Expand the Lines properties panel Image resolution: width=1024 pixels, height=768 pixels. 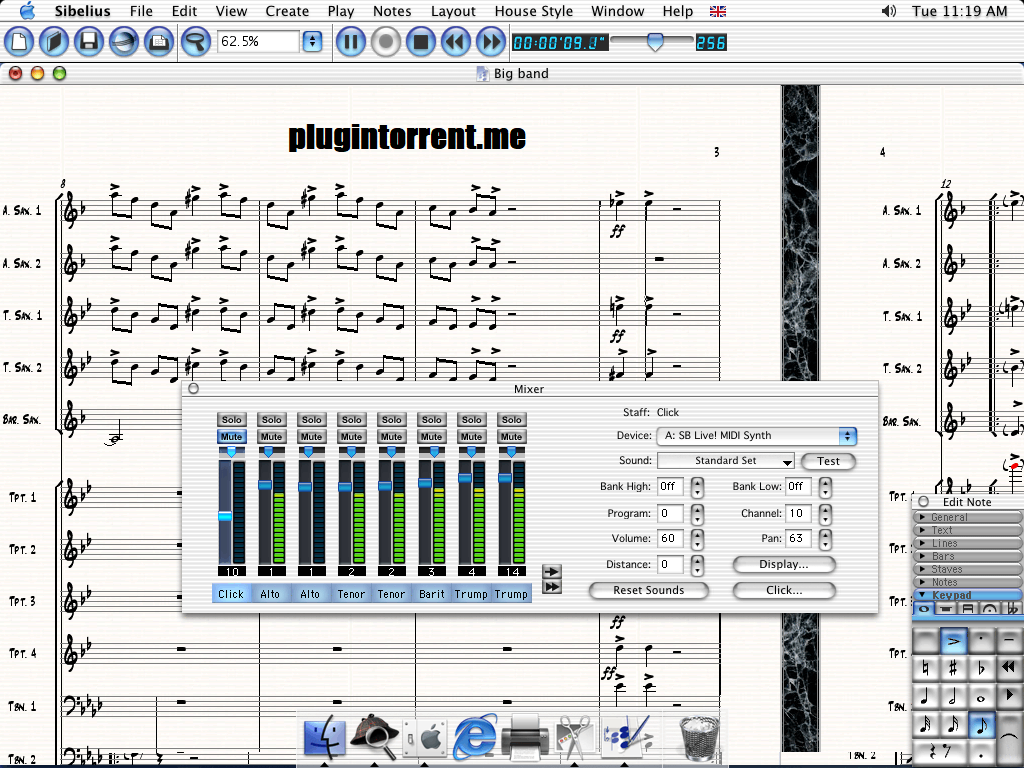pos(967,543)
